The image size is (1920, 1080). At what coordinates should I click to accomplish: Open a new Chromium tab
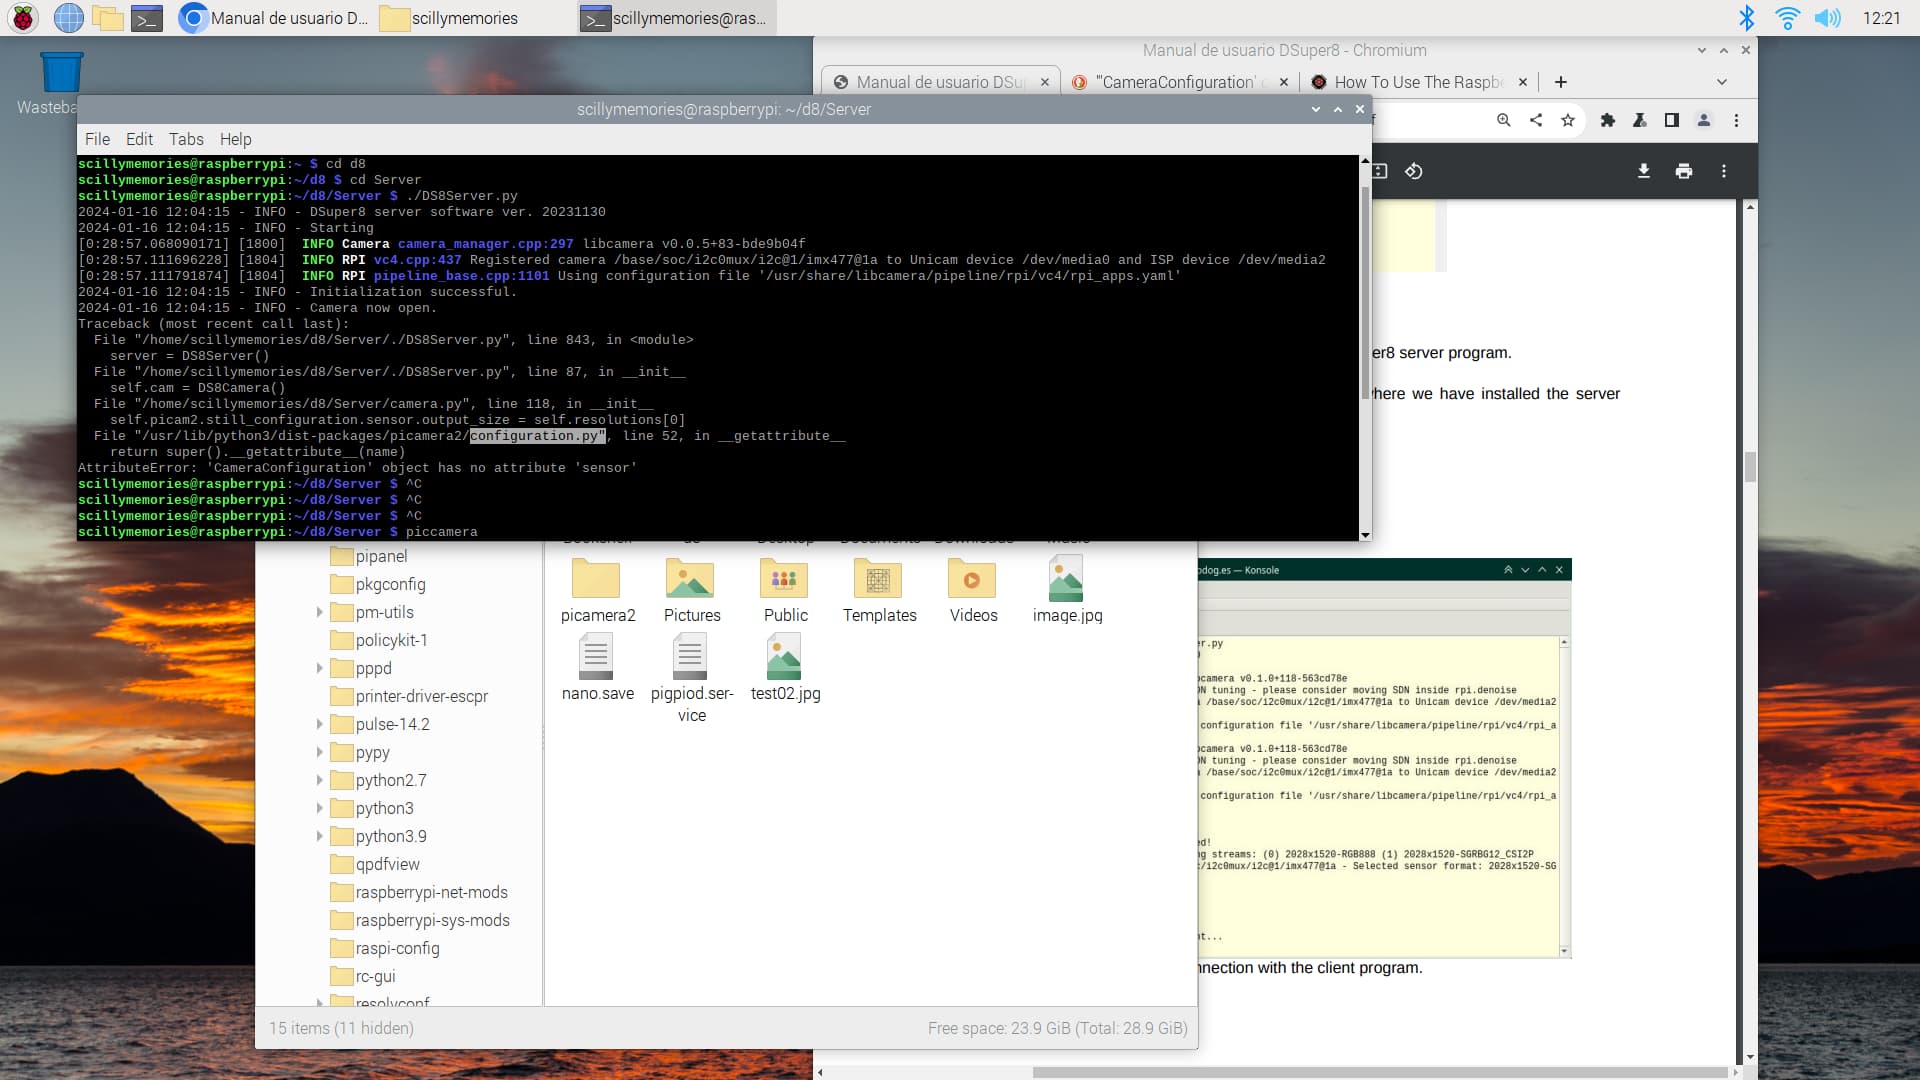pos(1561,82)
